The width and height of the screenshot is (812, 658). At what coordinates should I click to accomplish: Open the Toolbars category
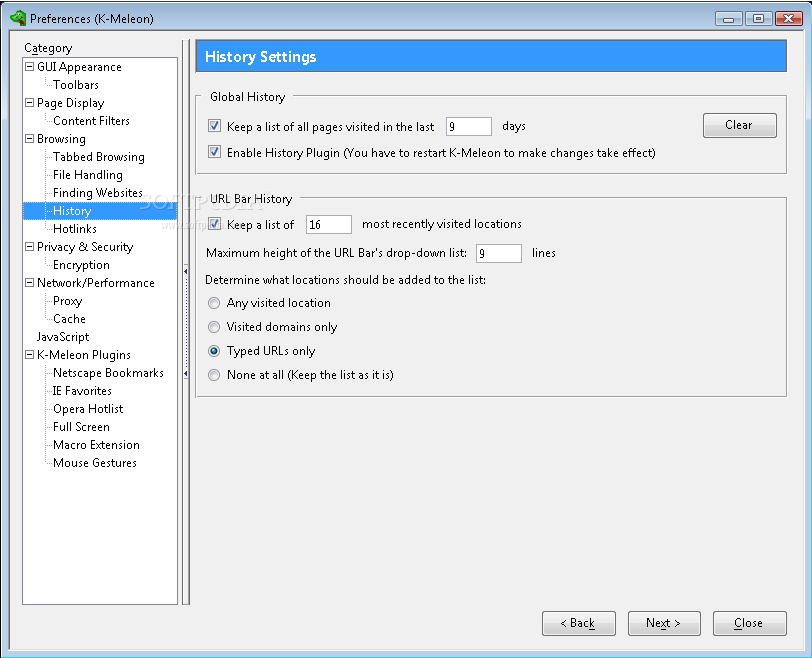coord(76,85)
